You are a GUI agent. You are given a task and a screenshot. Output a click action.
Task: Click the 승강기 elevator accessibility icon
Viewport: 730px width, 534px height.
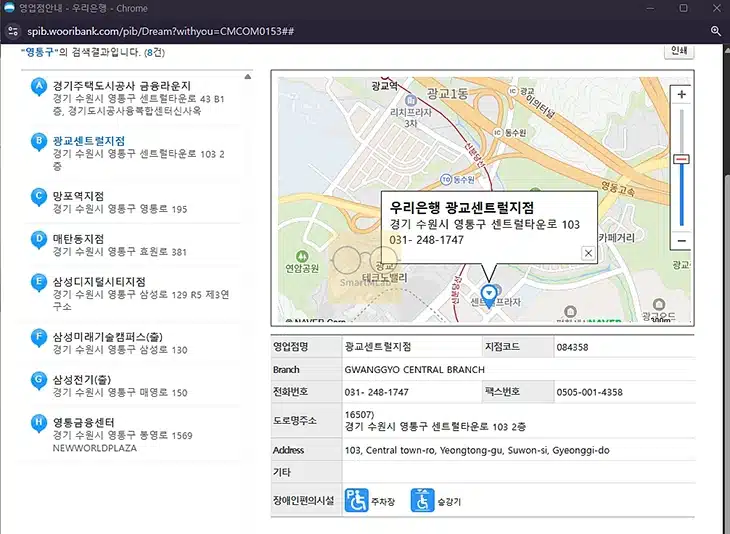421,500
